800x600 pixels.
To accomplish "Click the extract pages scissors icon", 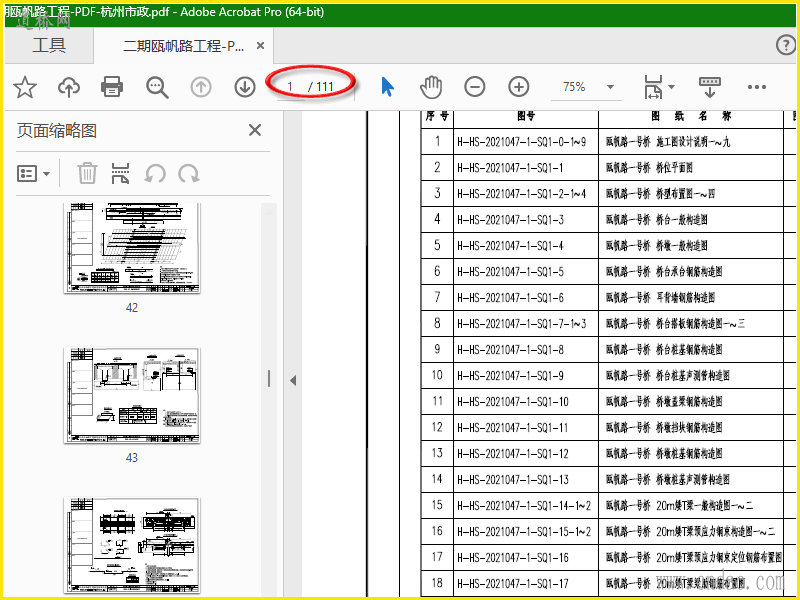I will pyautogui.click(x=120, y=173).
